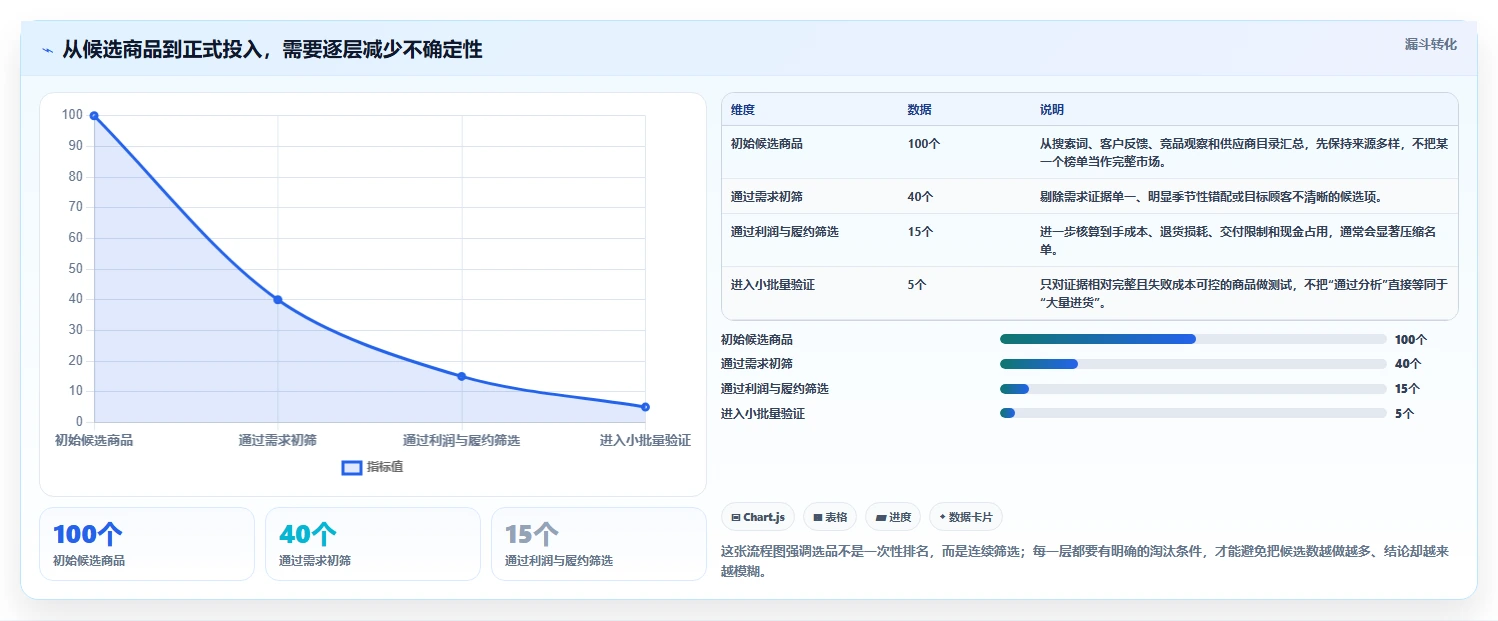Click the 表格 tag

click(x=830, y=517)
